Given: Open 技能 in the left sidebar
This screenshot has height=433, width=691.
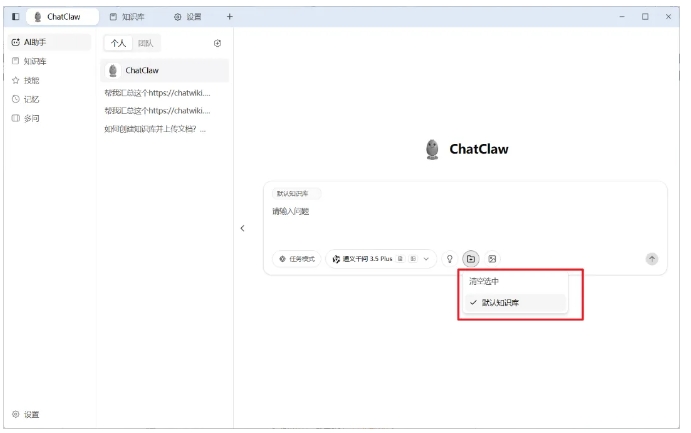Looking at the screenshot, I should click(x=49, y=80).
